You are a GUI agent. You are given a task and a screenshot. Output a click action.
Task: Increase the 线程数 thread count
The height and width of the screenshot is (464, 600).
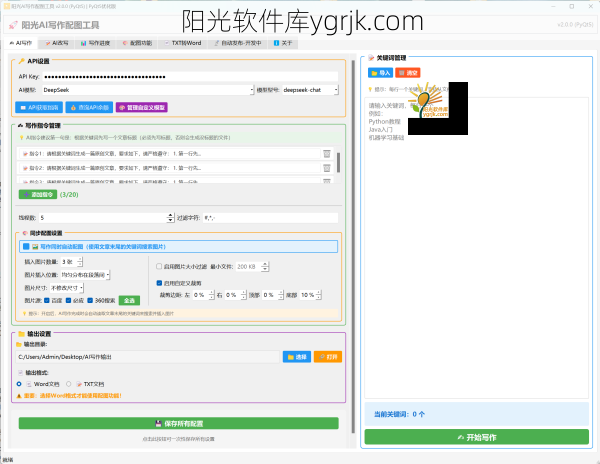tap(171, 215)
